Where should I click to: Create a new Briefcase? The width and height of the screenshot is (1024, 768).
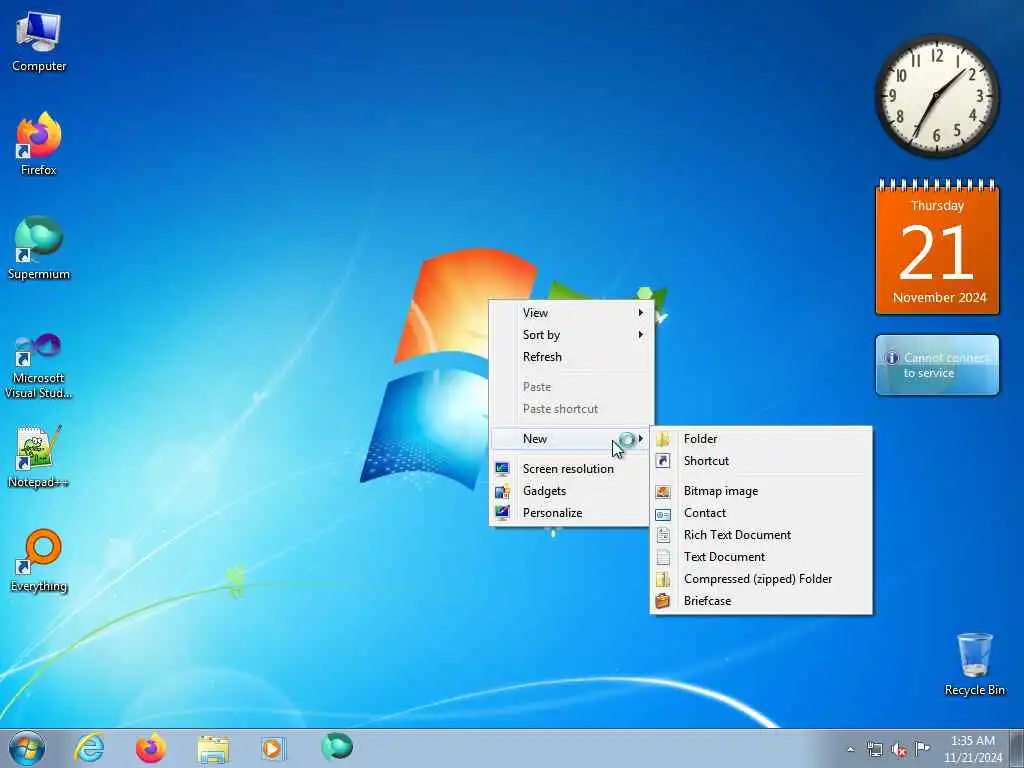point(761,601)
